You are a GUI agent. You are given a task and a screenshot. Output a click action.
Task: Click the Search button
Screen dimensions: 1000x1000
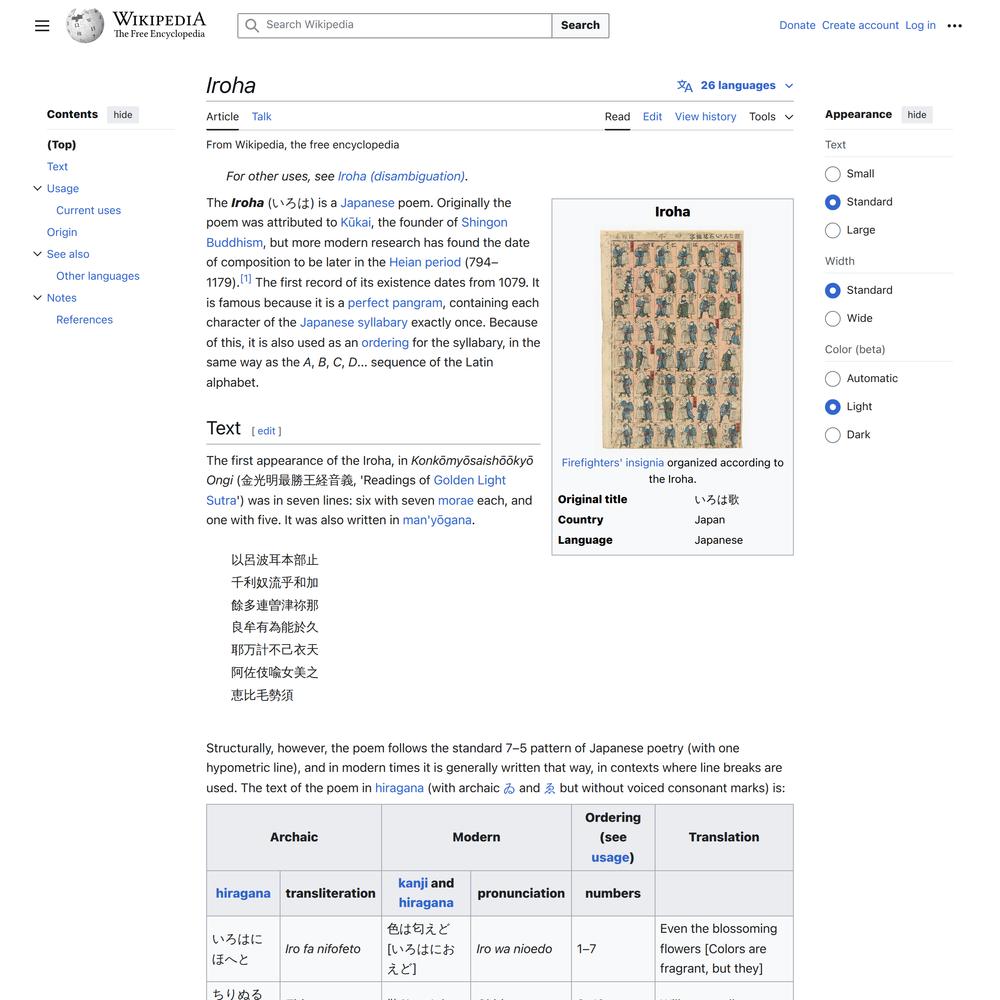point(580,26)
